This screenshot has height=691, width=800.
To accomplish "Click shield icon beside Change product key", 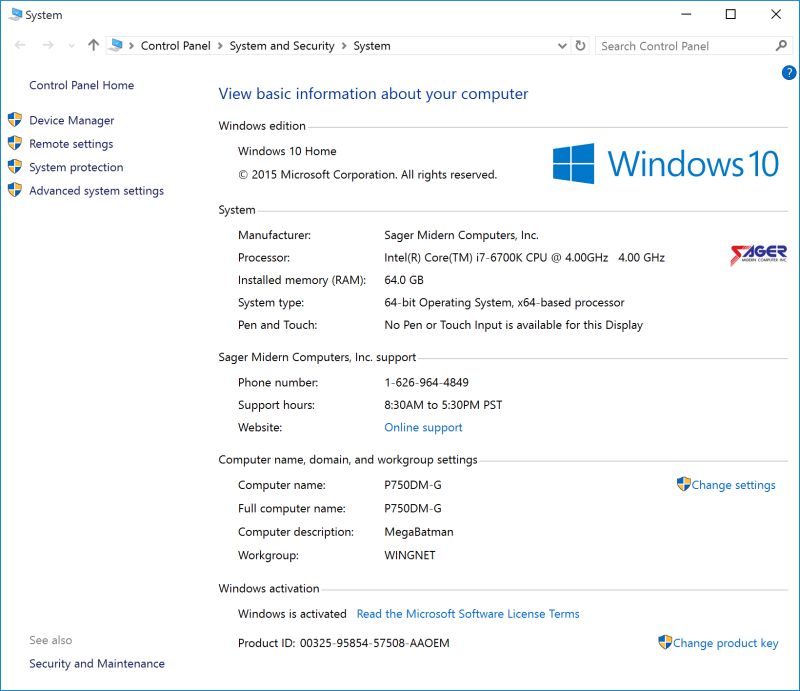I will 665,642.
